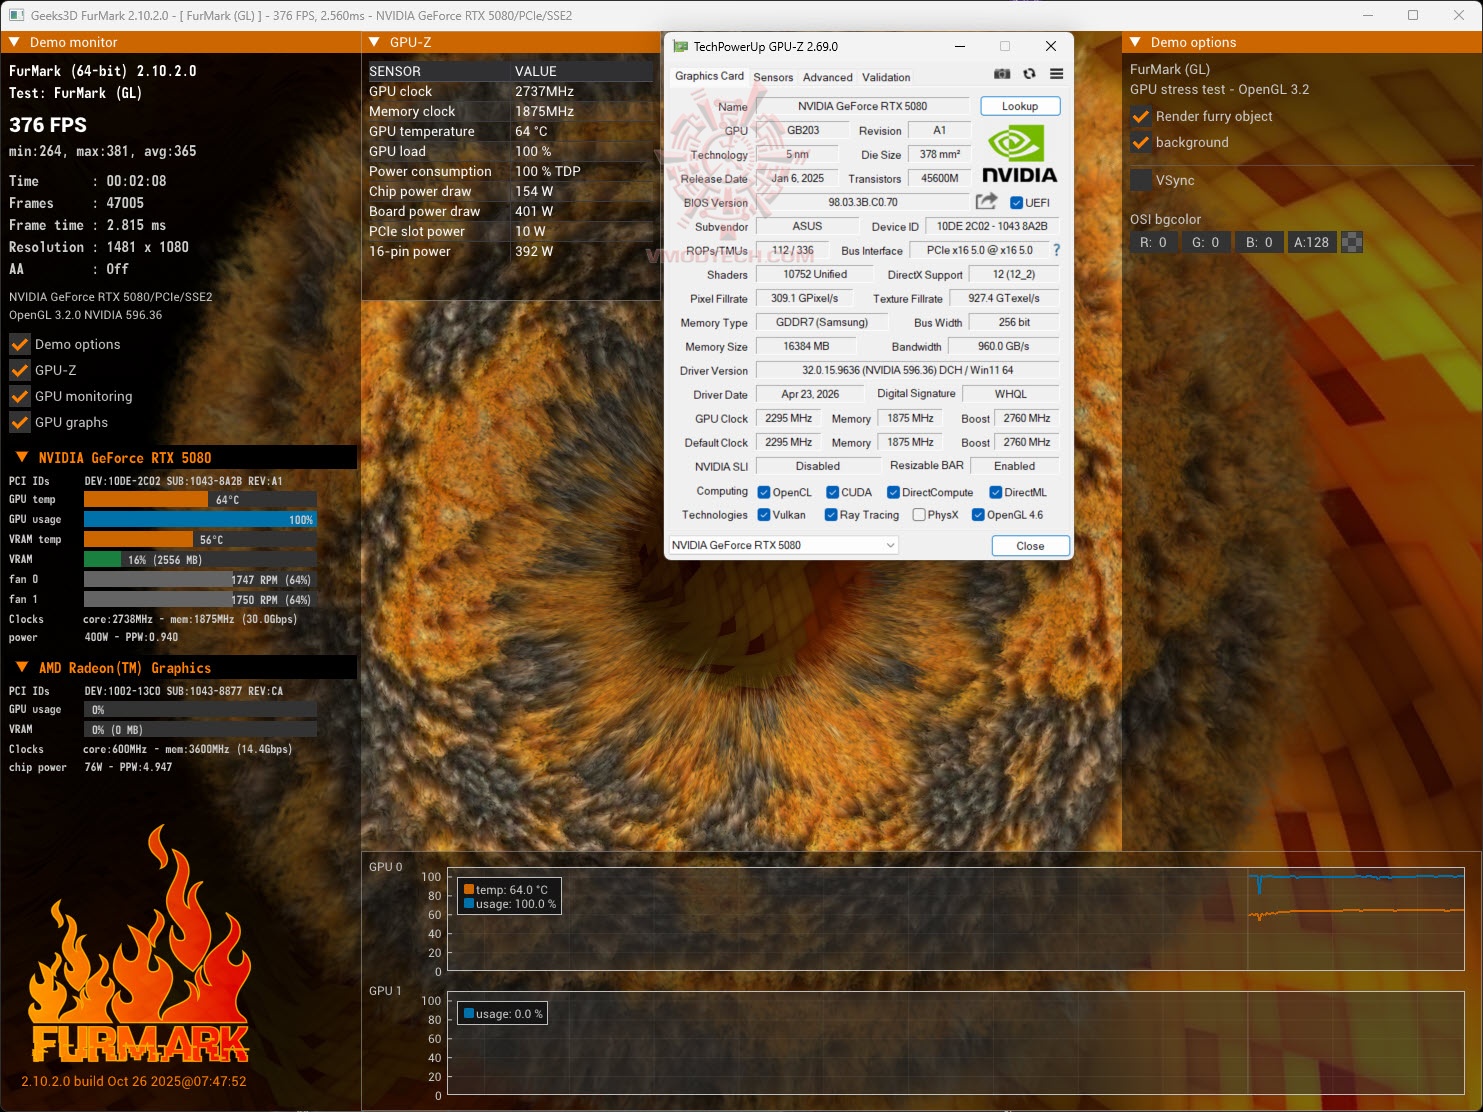This screenshot has height=1112, width=1483.
Task: Click the GPU-Z Name field value
Action: [862, 106]
